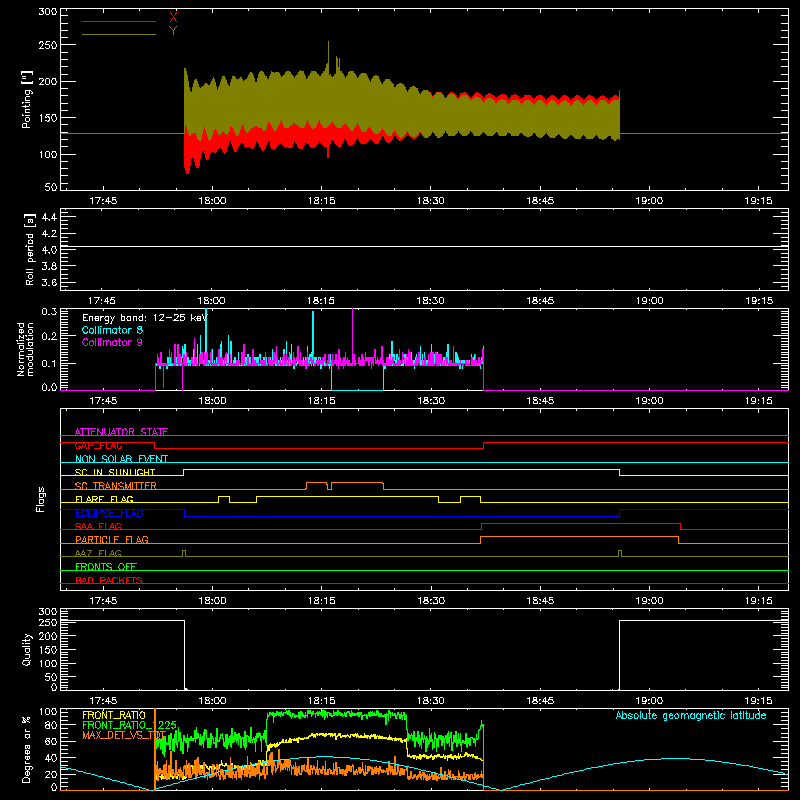Click the 18:45 label under modulation plot
Screen dimensions: 800x800
(x=540, y=401)
